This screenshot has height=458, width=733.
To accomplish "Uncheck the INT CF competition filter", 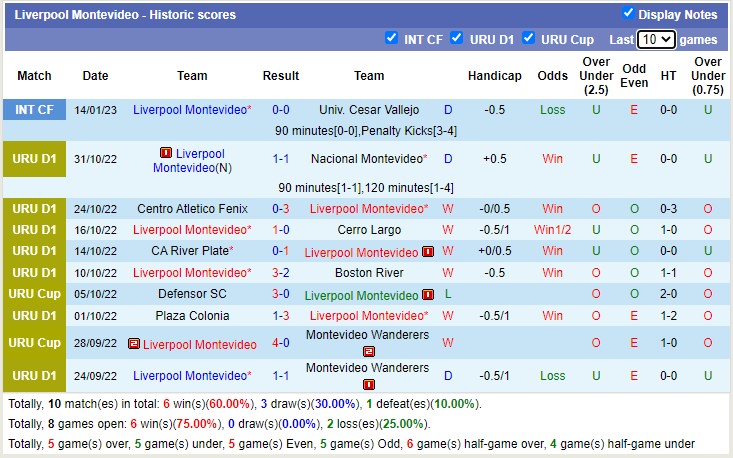I will [x=391, y=38].
